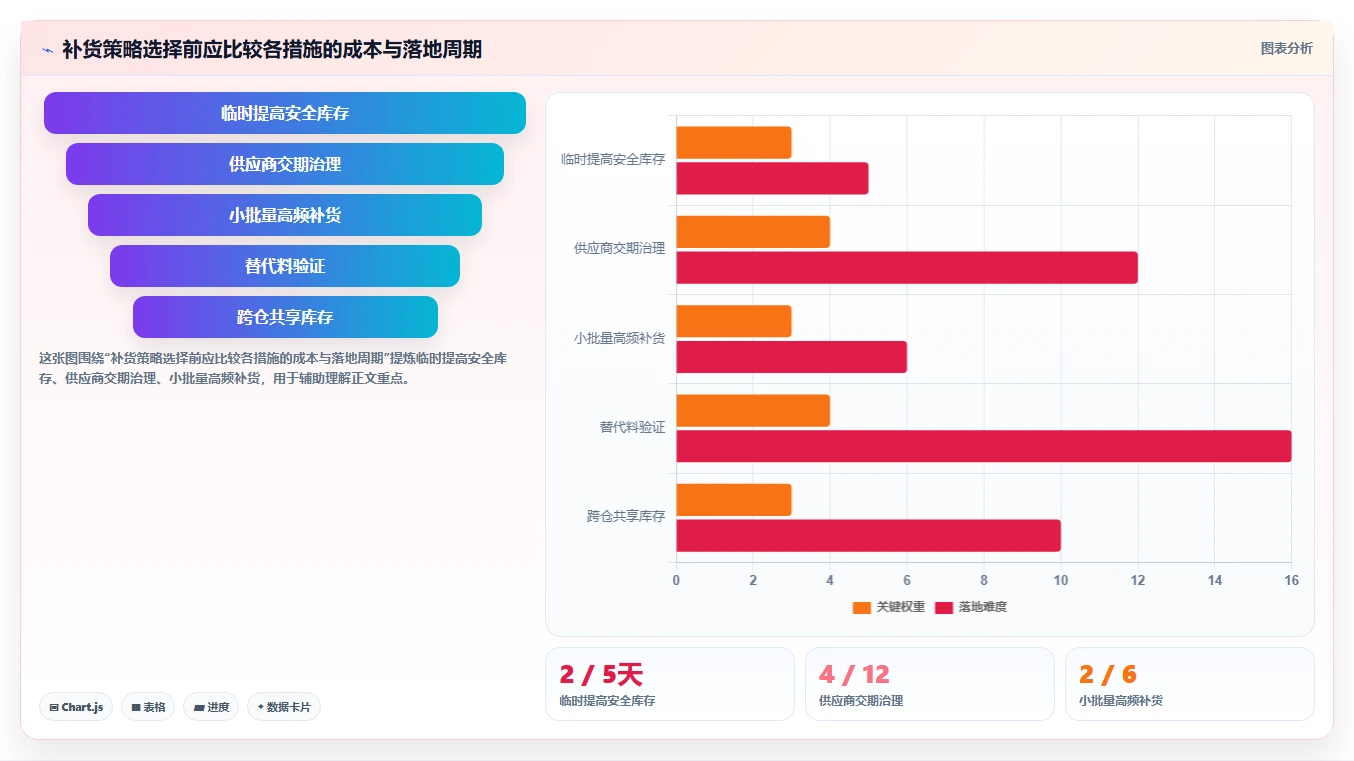
Task: Click the description paragraph starting 这张图围绕
Action: [273, 368]
